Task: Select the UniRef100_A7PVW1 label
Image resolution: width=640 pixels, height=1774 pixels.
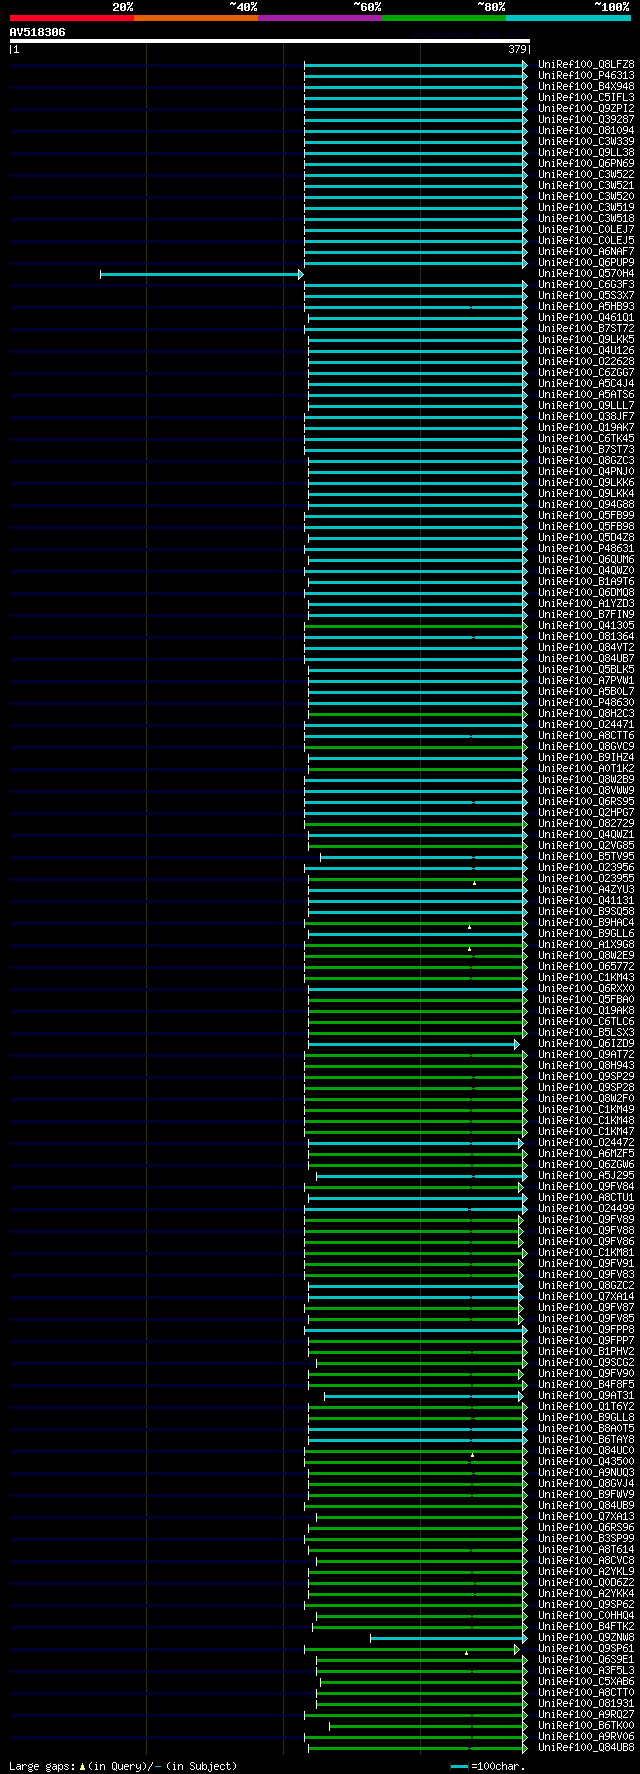Action: pyautogui.click(x=586, y=680)
